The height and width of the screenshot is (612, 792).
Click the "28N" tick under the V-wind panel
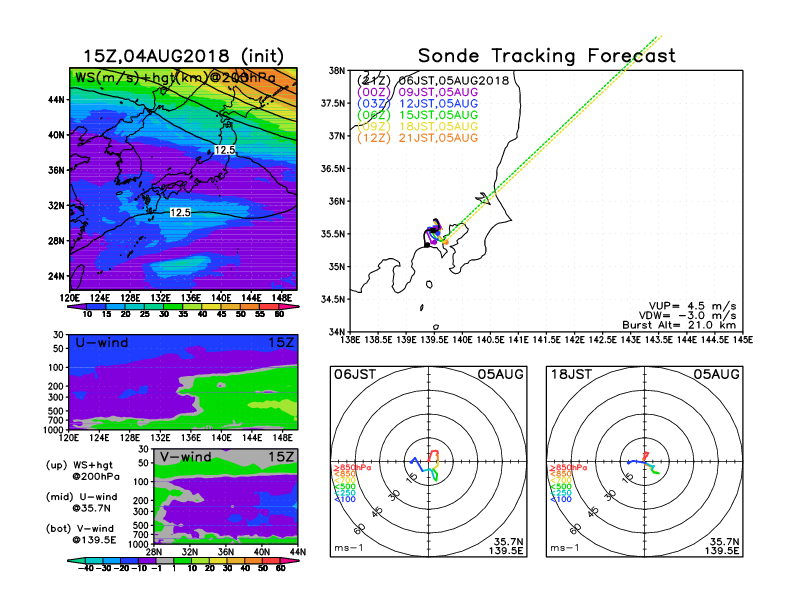pyautogui.click(x=154, y=552)
